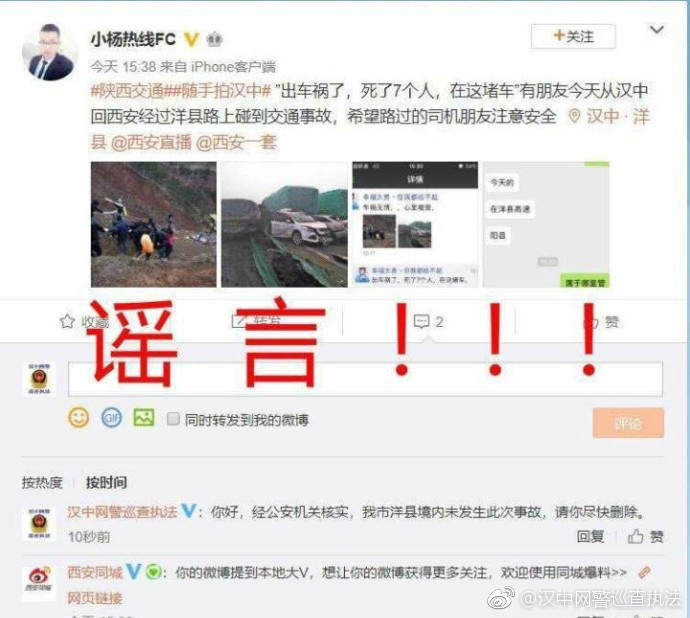Switch to 按热度 sorting tab
Screen dimensions: 690x618
coord(42,482)
